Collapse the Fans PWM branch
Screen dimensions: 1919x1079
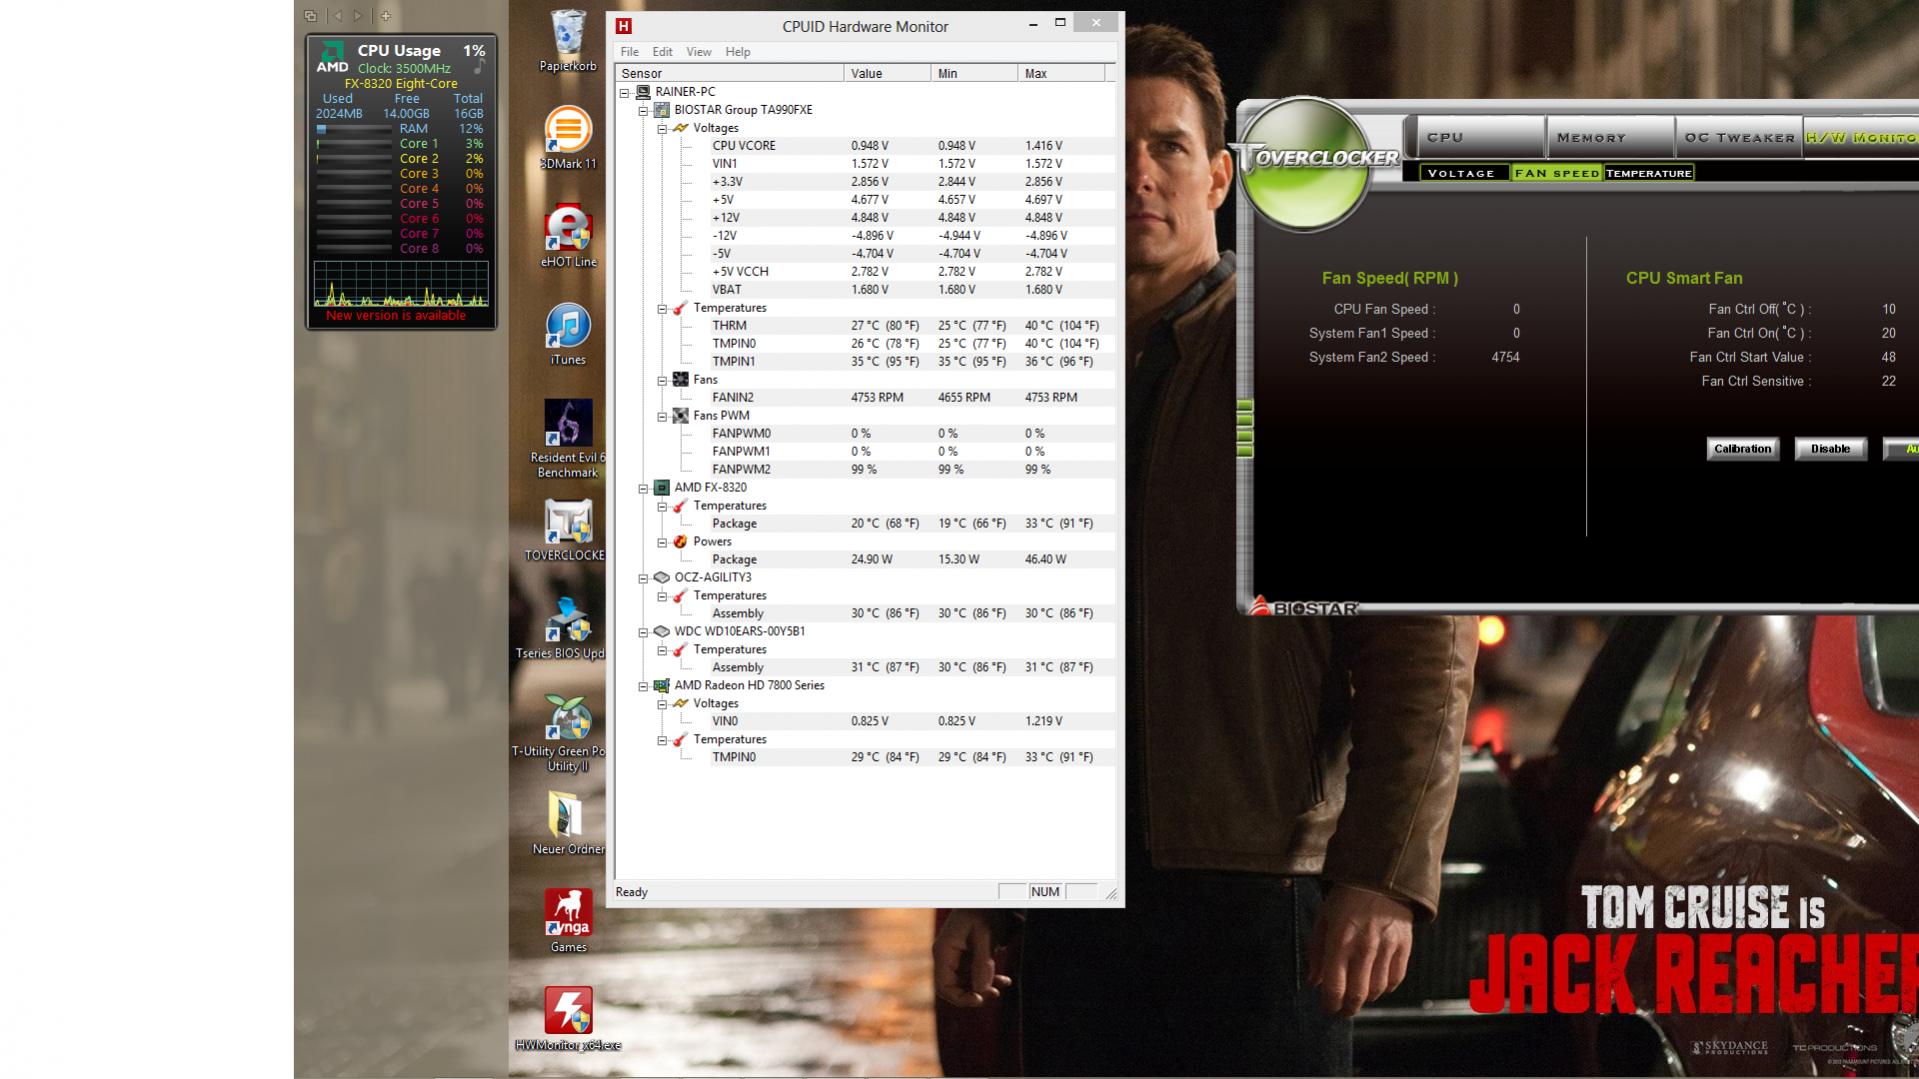click(x=662, y=416)
